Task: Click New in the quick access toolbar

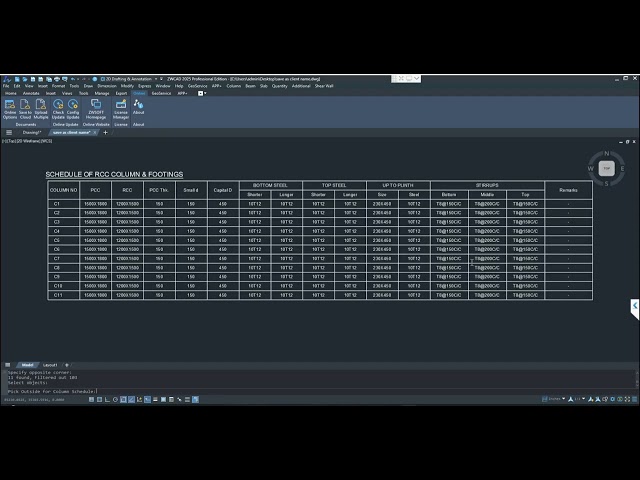Action: (17, 79)
